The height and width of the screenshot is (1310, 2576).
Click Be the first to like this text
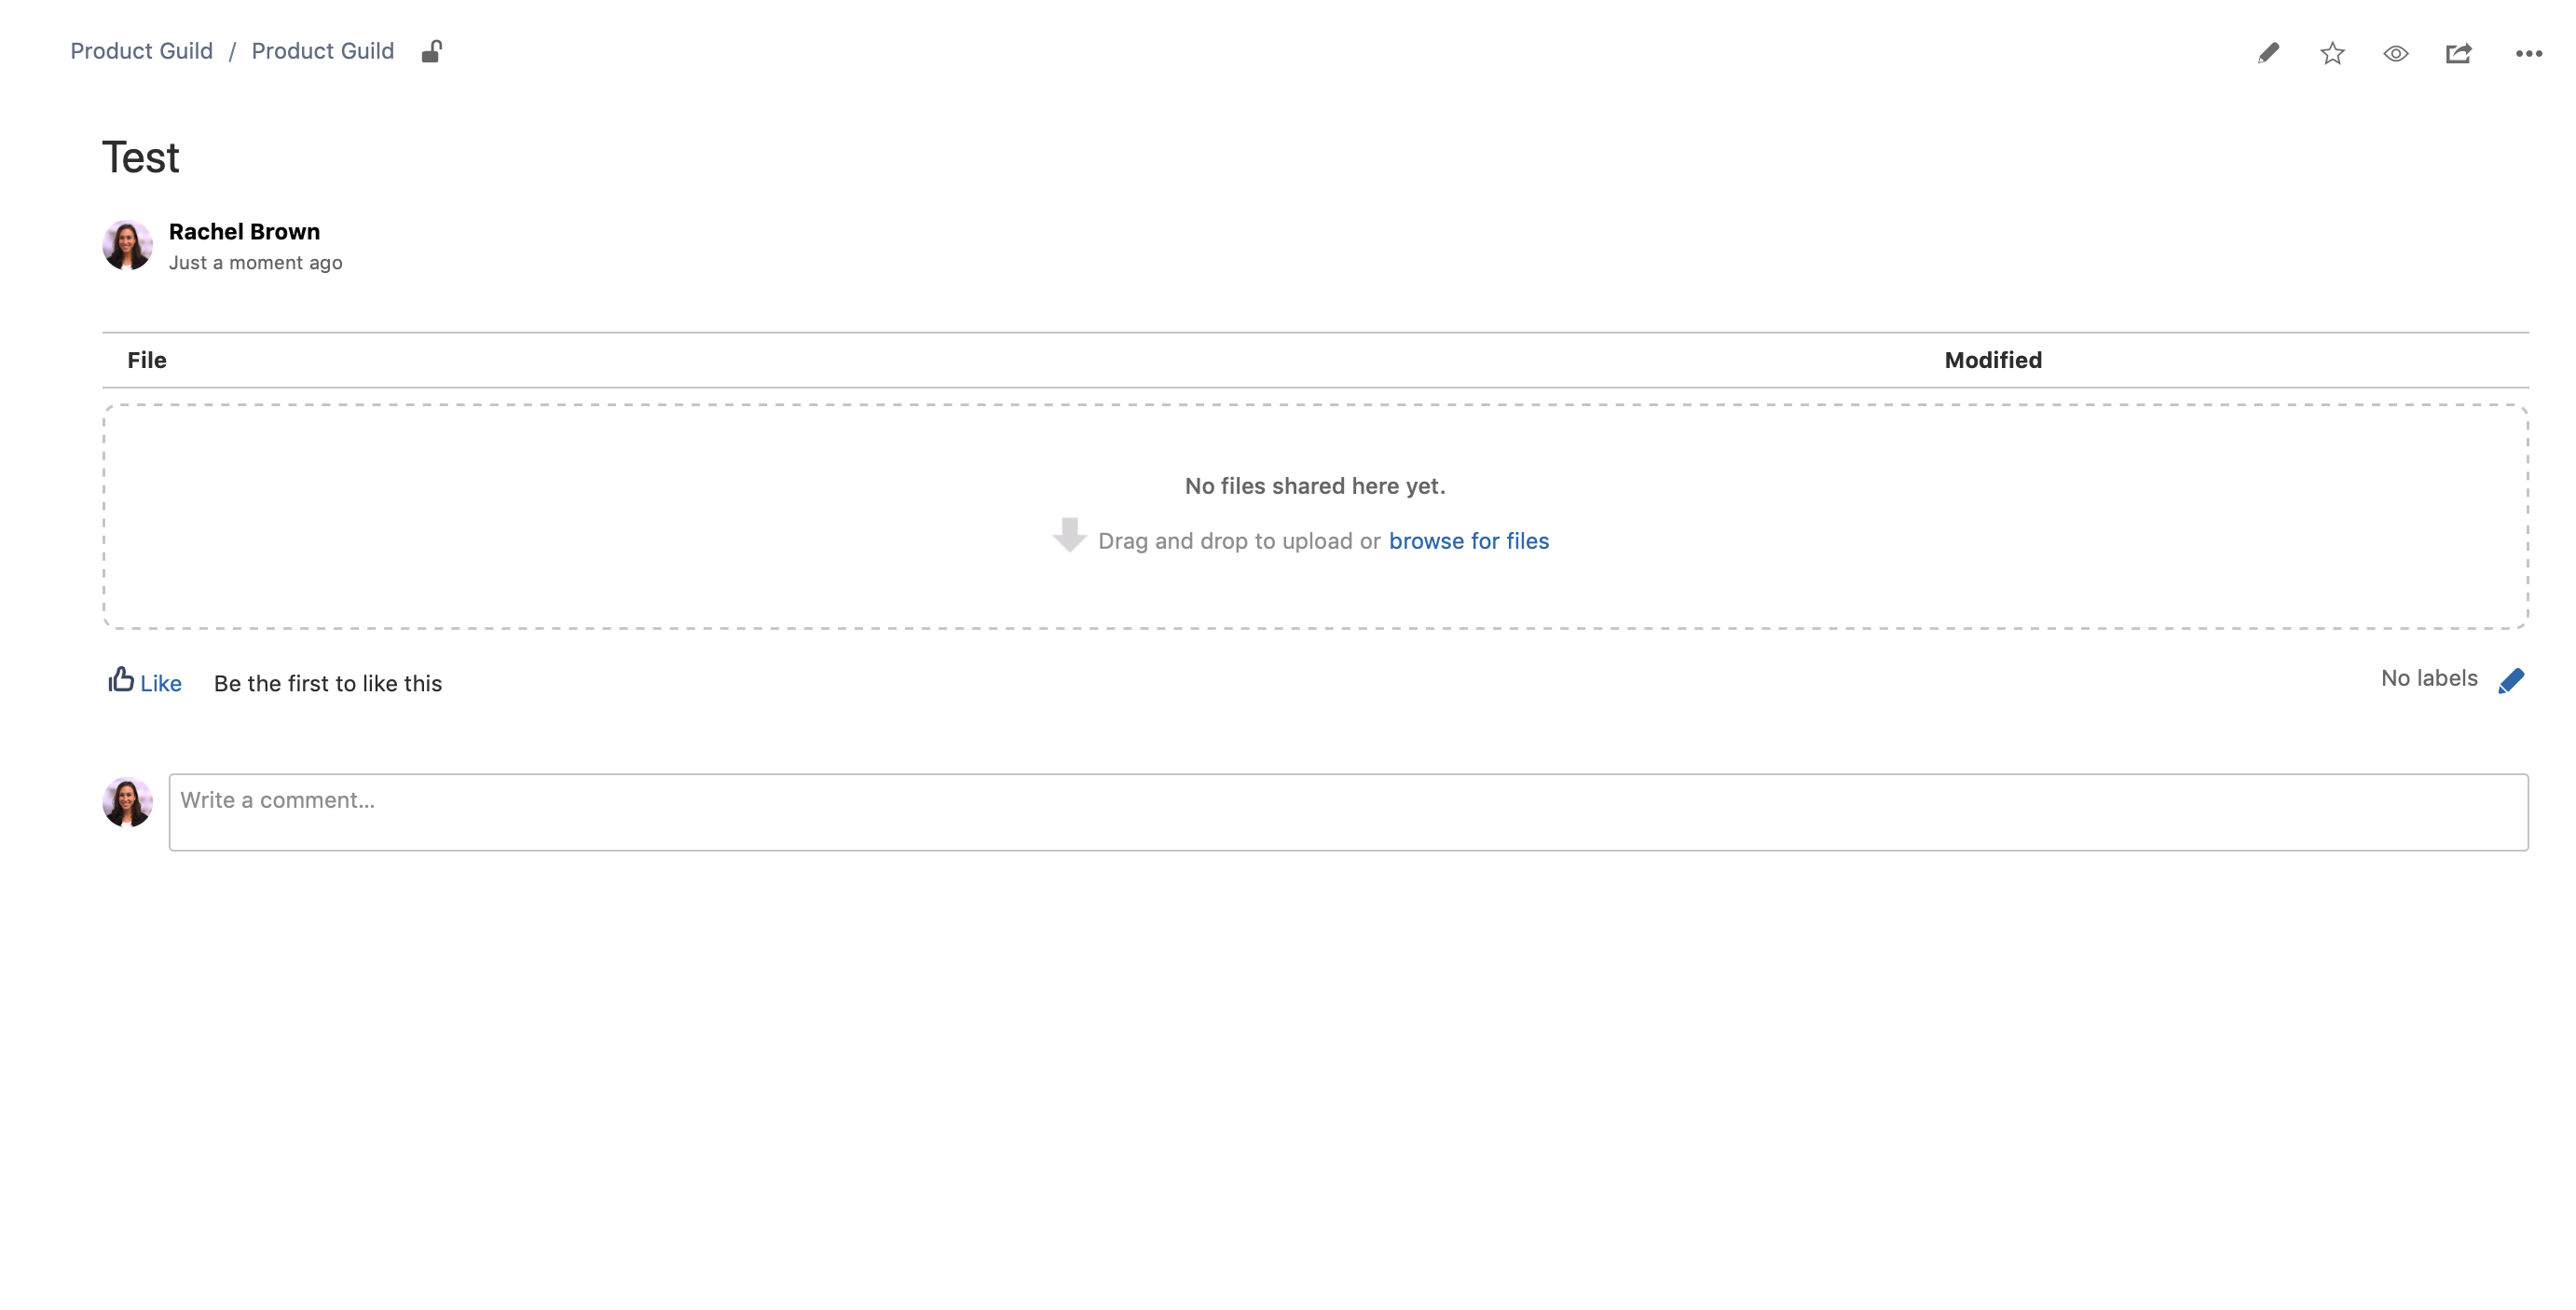click(x=328, y=683)
